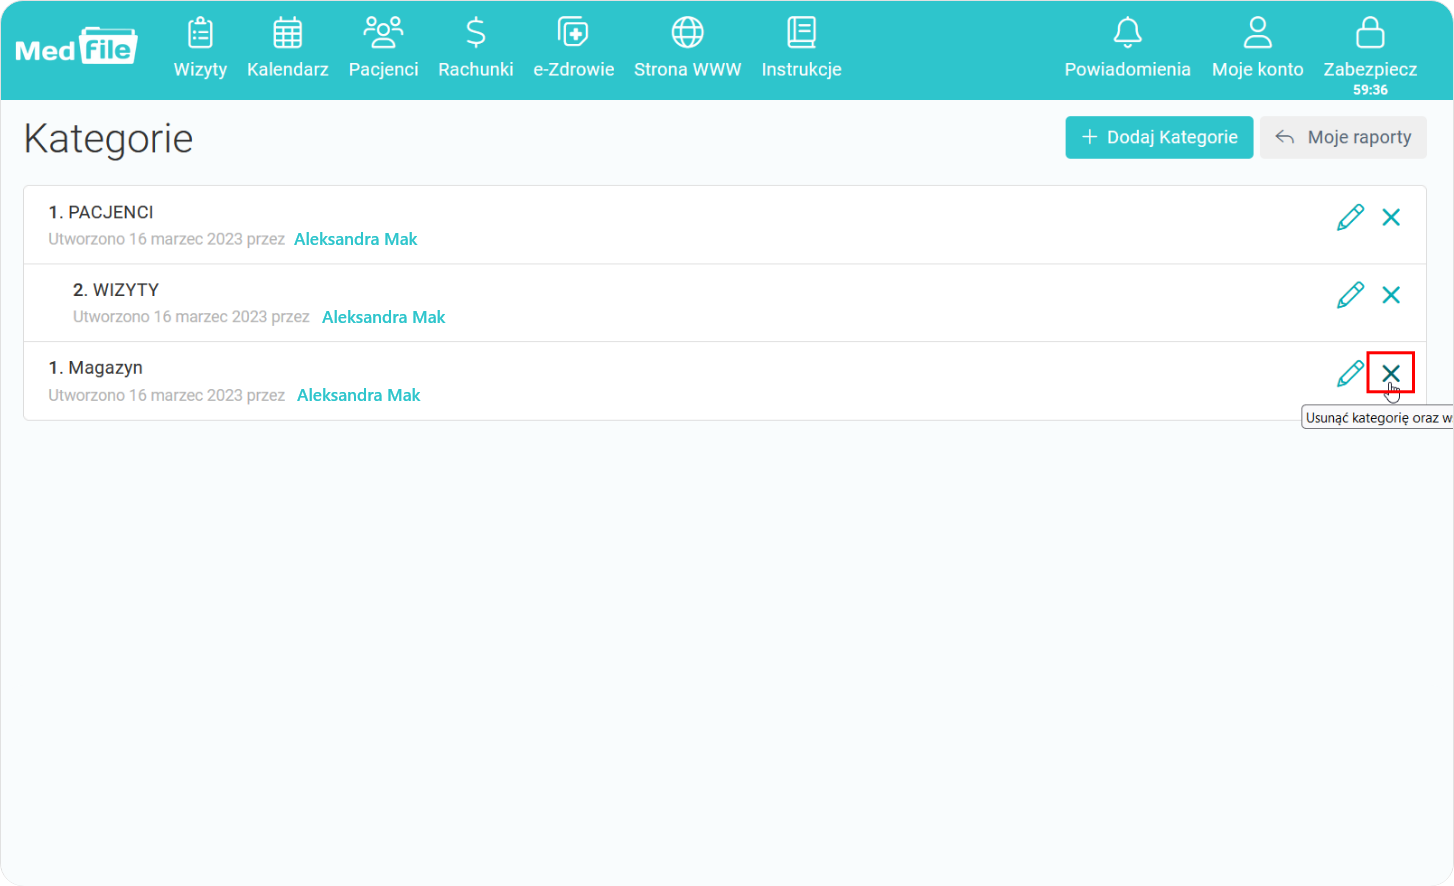This screenshot has width=1454, height=886.
Task: Edit the Magazyn category with the pencil icon
Action: tap(1350, 373)
